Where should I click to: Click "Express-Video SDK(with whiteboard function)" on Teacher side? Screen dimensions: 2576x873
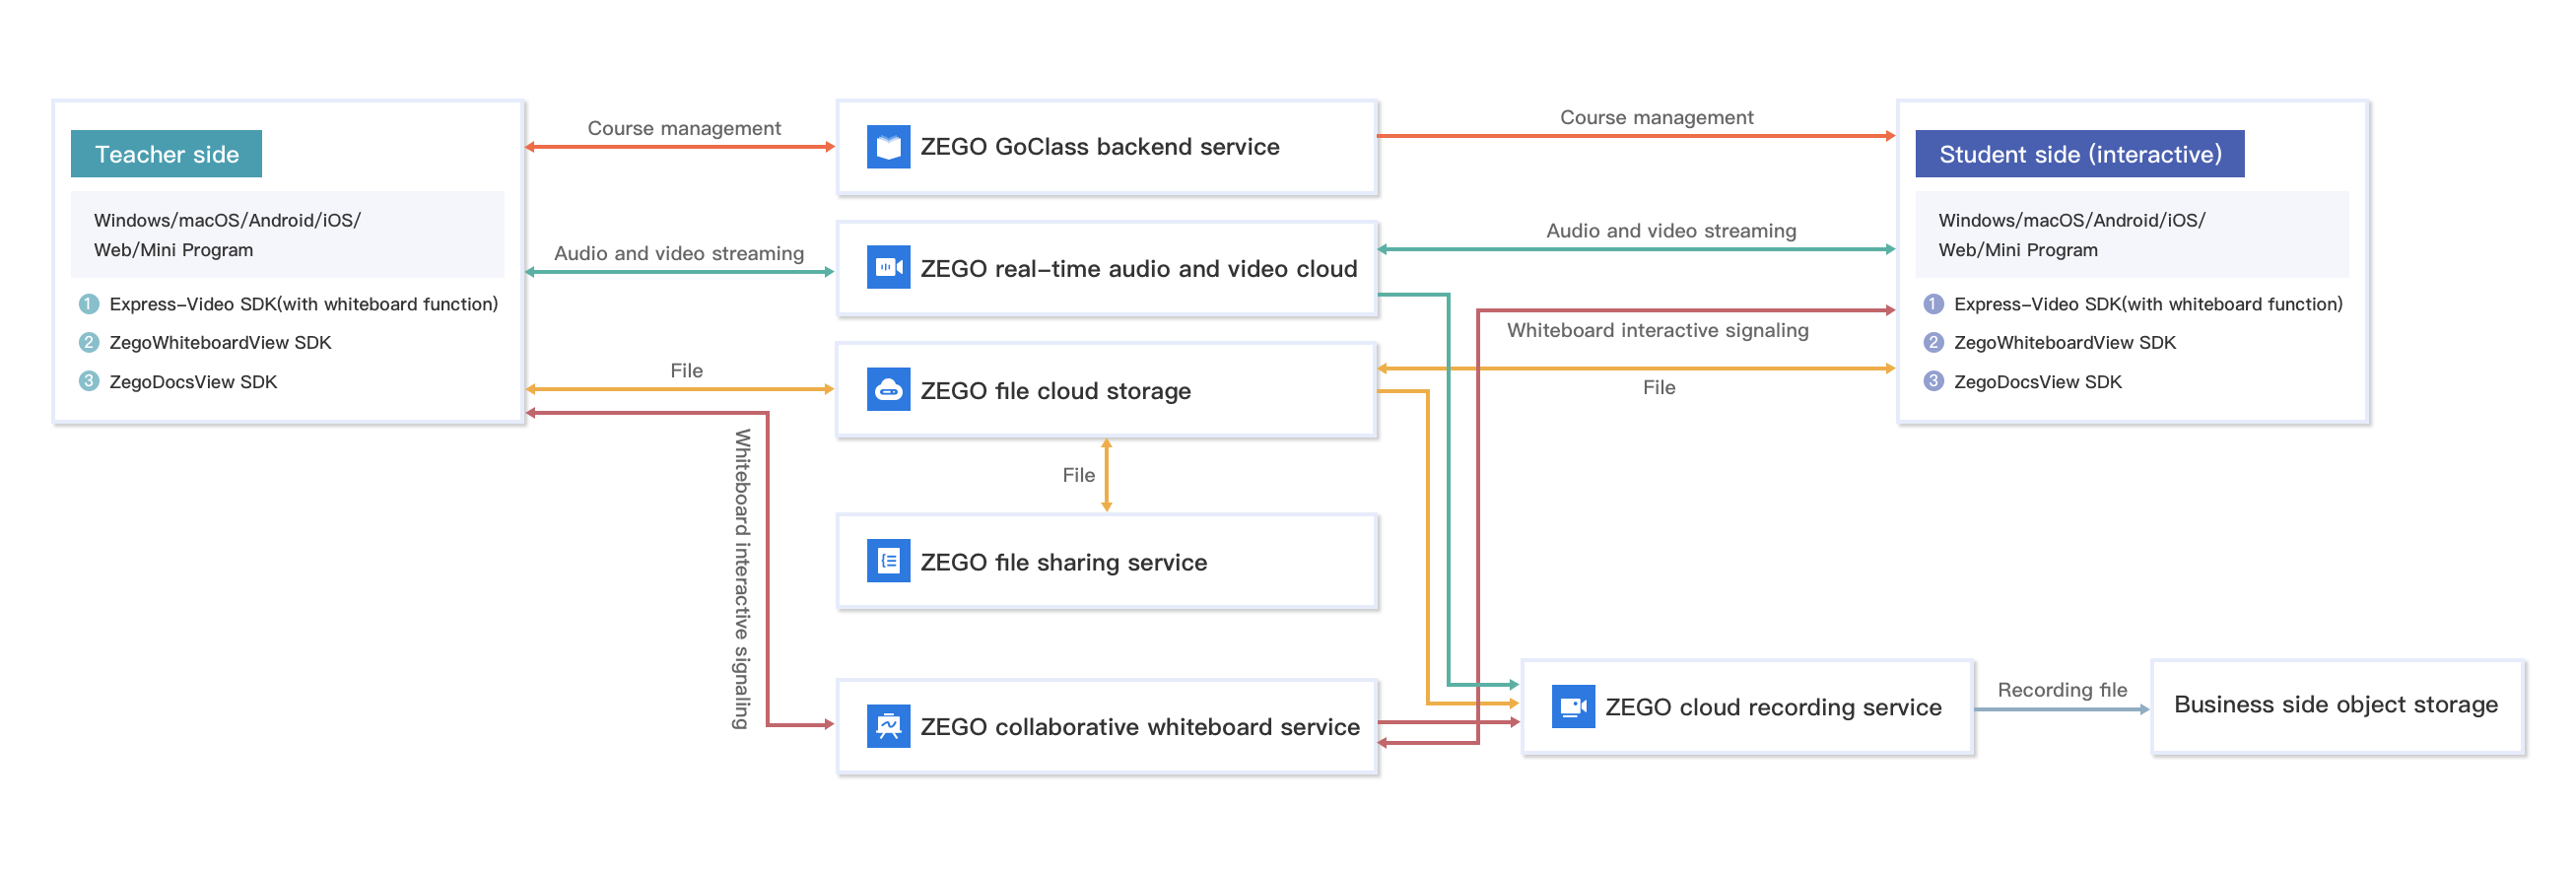click(x=303, y=304)
